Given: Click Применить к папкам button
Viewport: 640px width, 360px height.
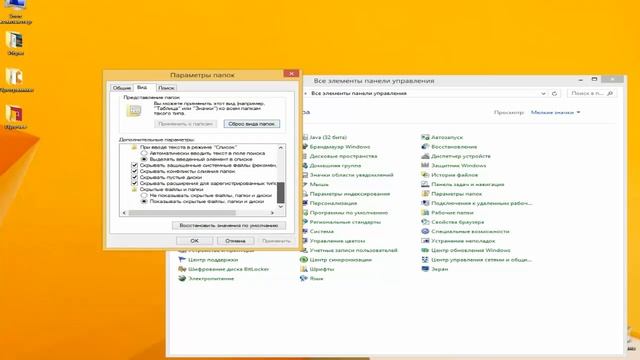Looking at the screenshot, I should click(185, 124).
